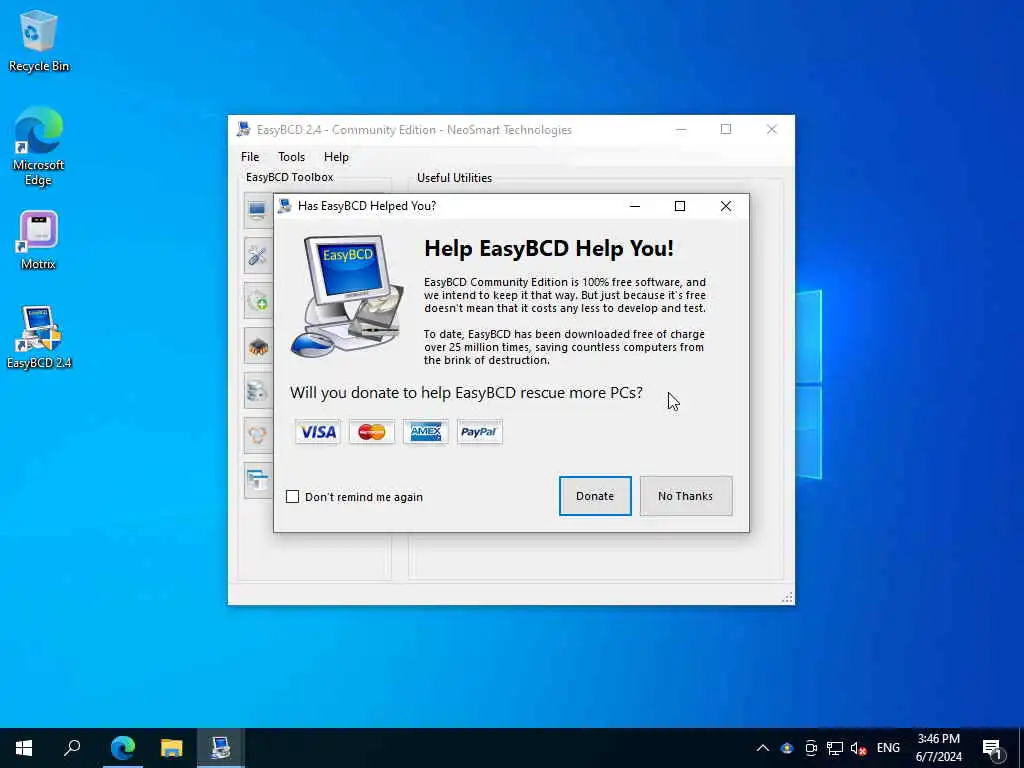
Task: Minimize the Has EasyBCD Helped You dialog
Action: tap(635, 206)
